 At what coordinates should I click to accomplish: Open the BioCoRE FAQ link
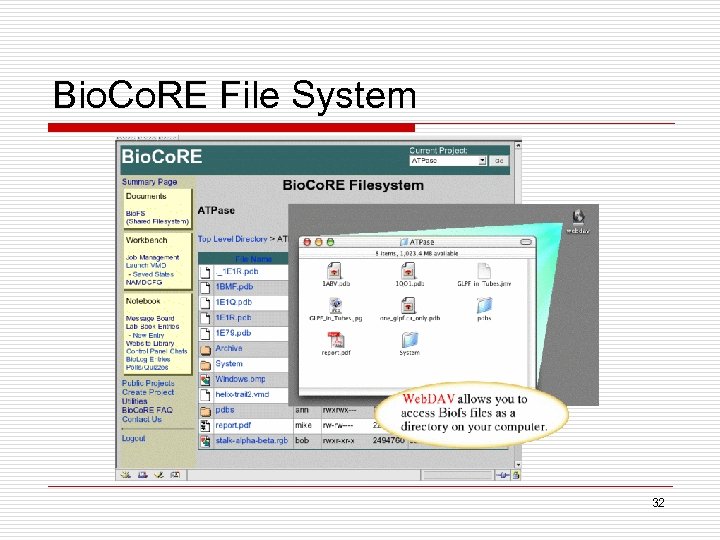tap(147, 410)
